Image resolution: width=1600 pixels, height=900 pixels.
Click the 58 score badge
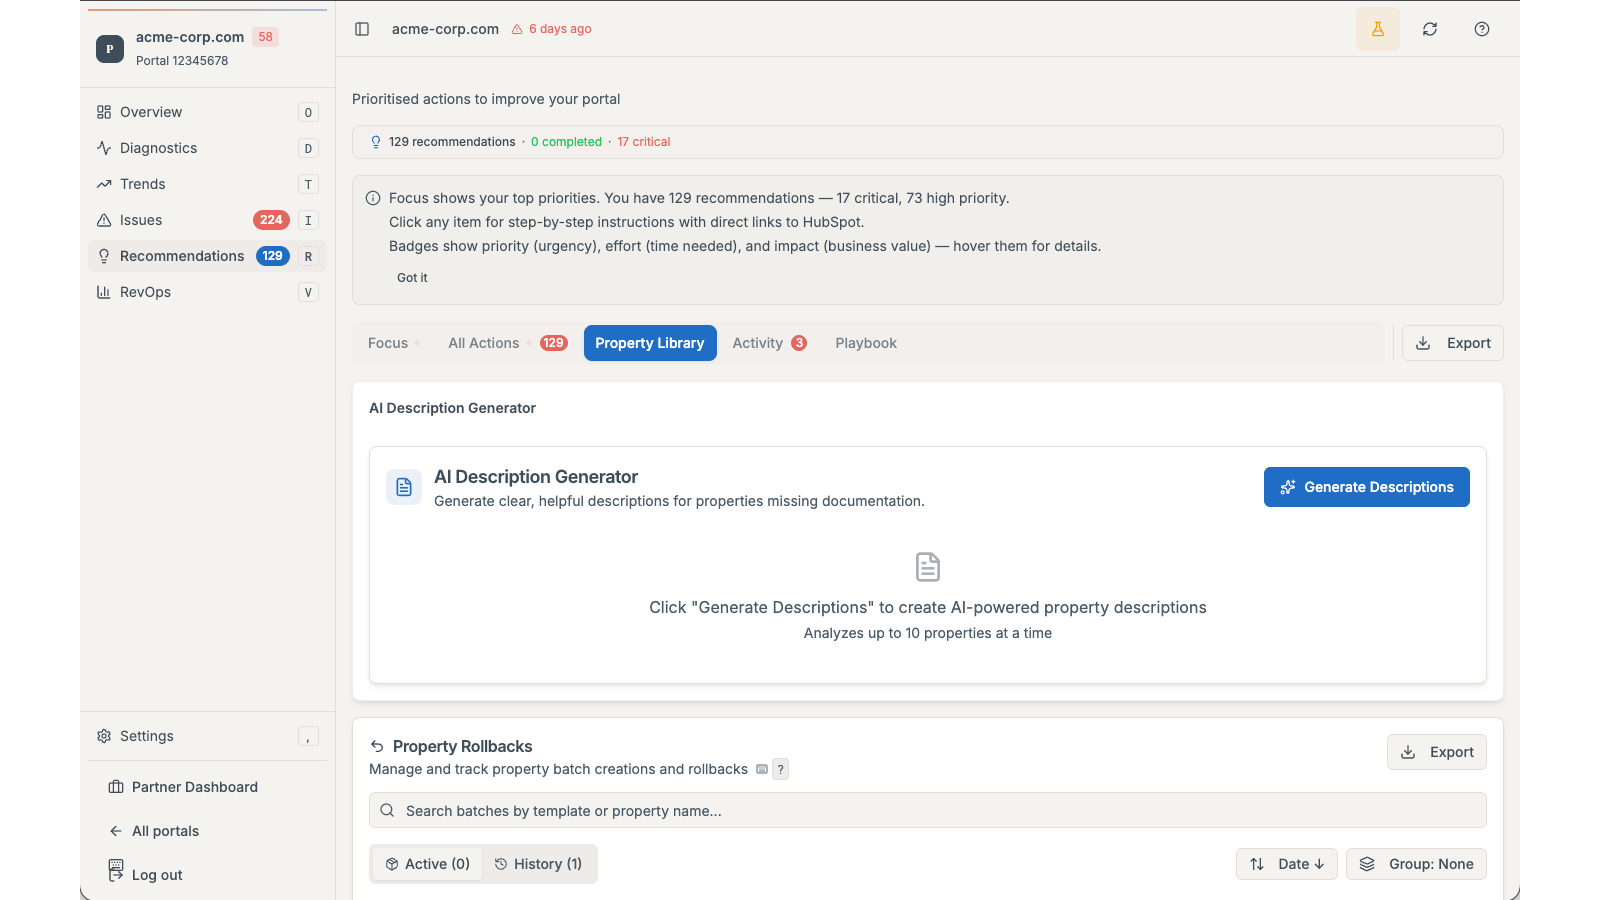click(x=265, y=37)
